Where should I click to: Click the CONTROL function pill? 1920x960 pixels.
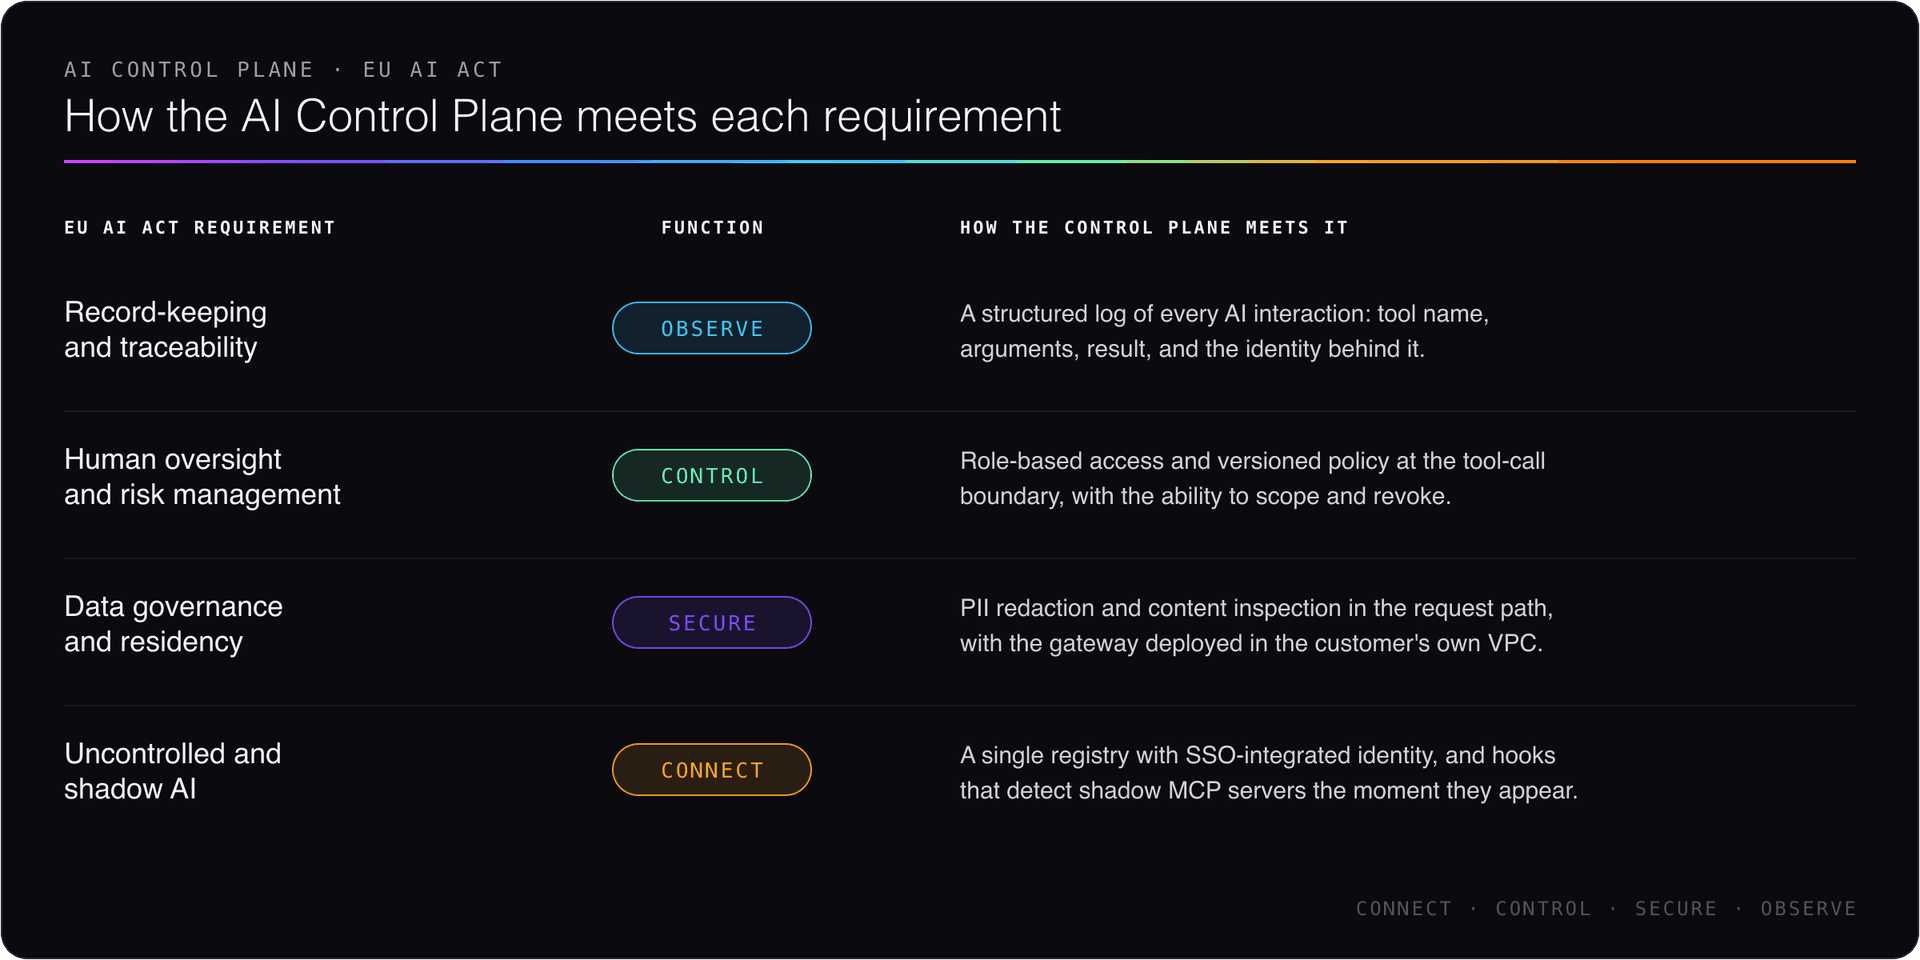tap(711, 475)
